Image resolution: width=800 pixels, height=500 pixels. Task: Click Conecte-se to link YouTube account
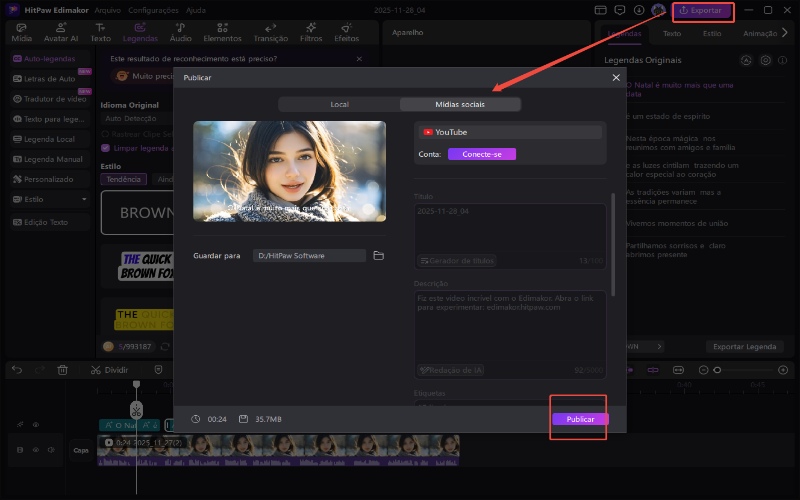pos(481,154)
